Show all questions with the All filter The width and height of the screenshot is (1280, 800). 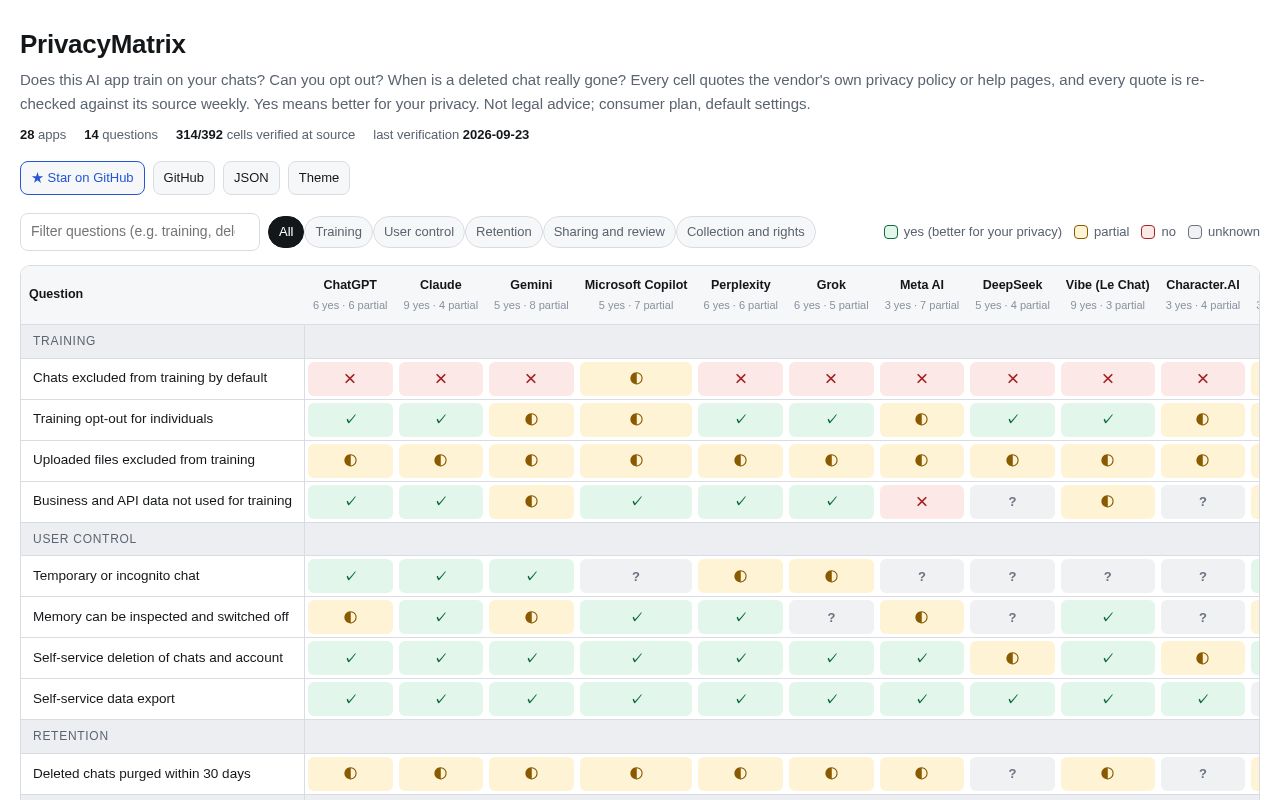pyautogui.click(x=286, y=232)
